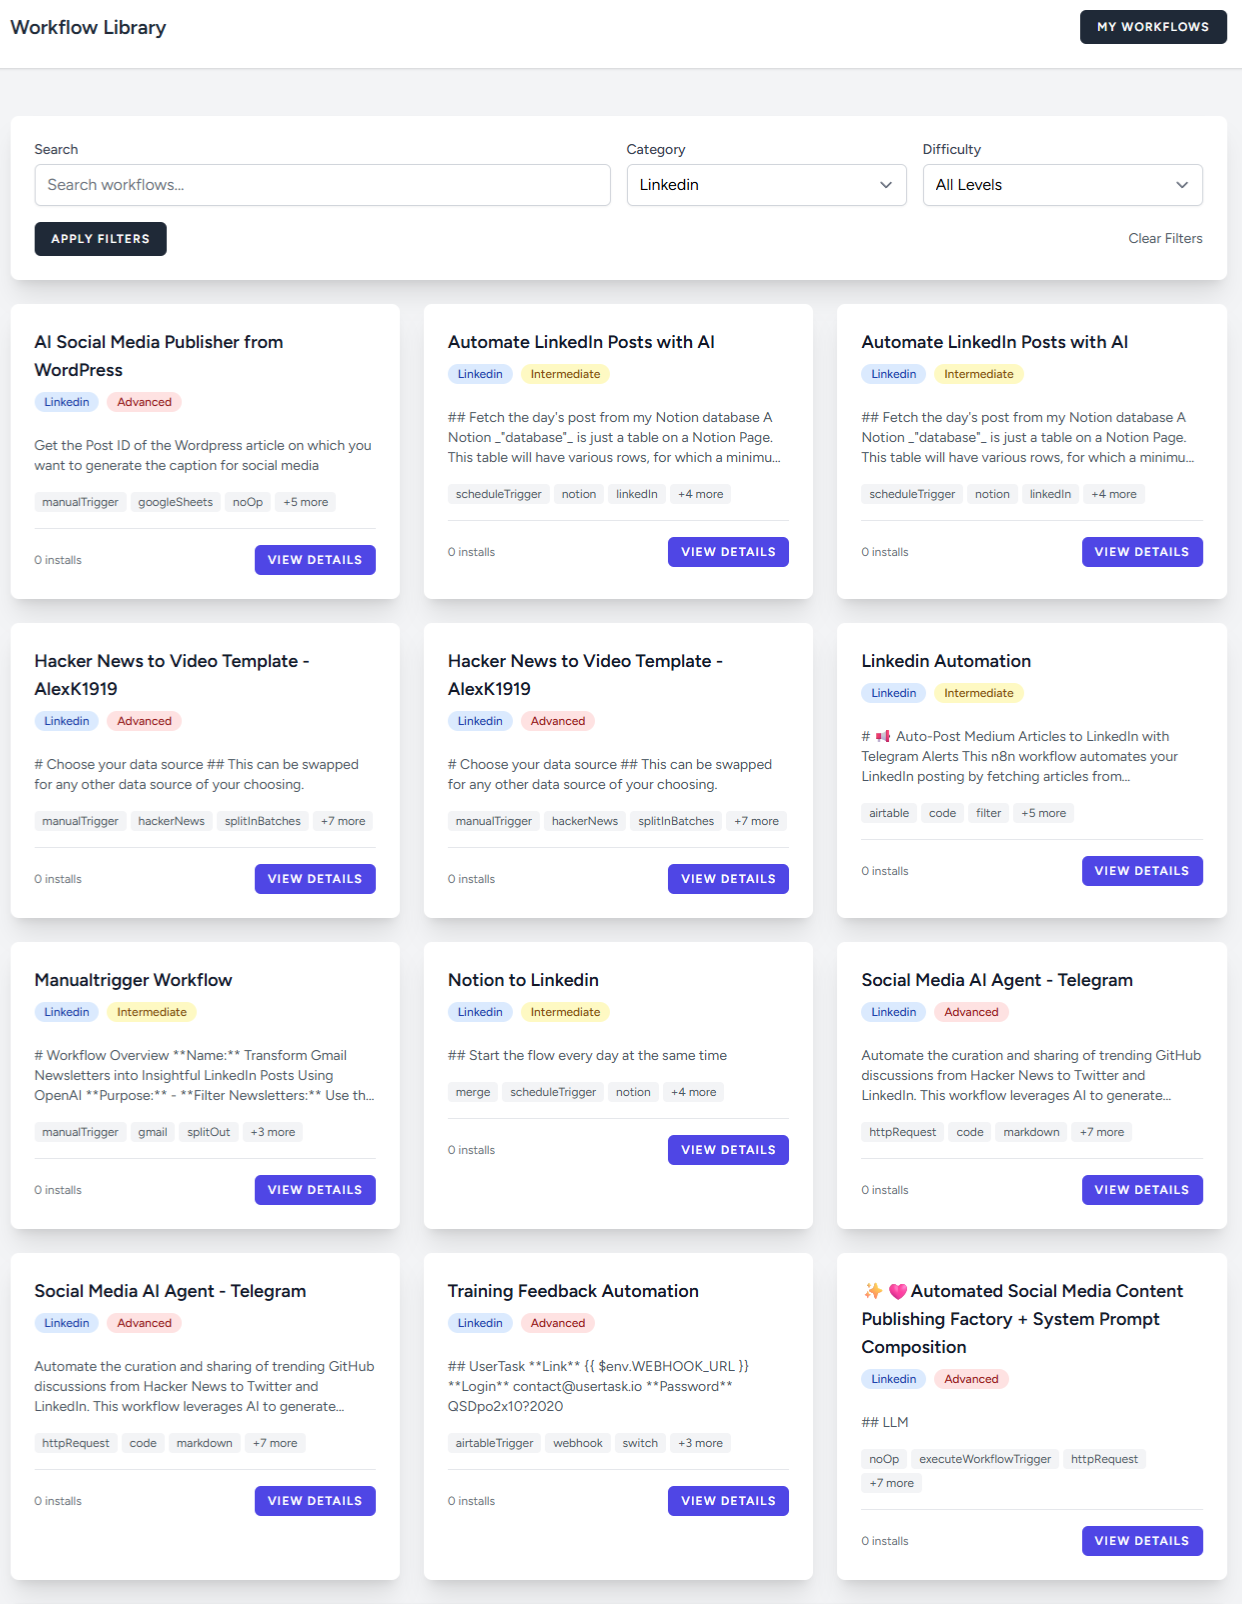The height and width of the screenshot is (1604, 1242).
Task: Open the Difficulty dropdown set to All Levels
Action: click(1062, 185)
